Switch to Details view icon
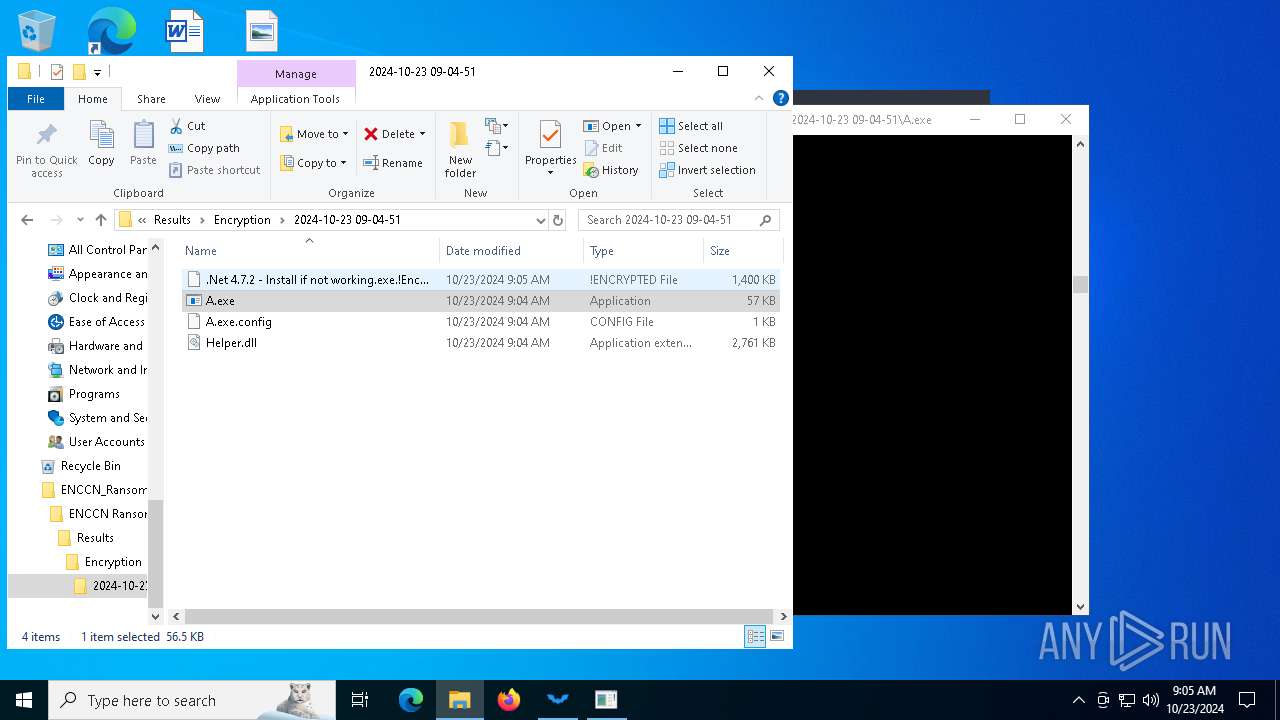This screenshot has width=1280, height=720. (755, 636)
